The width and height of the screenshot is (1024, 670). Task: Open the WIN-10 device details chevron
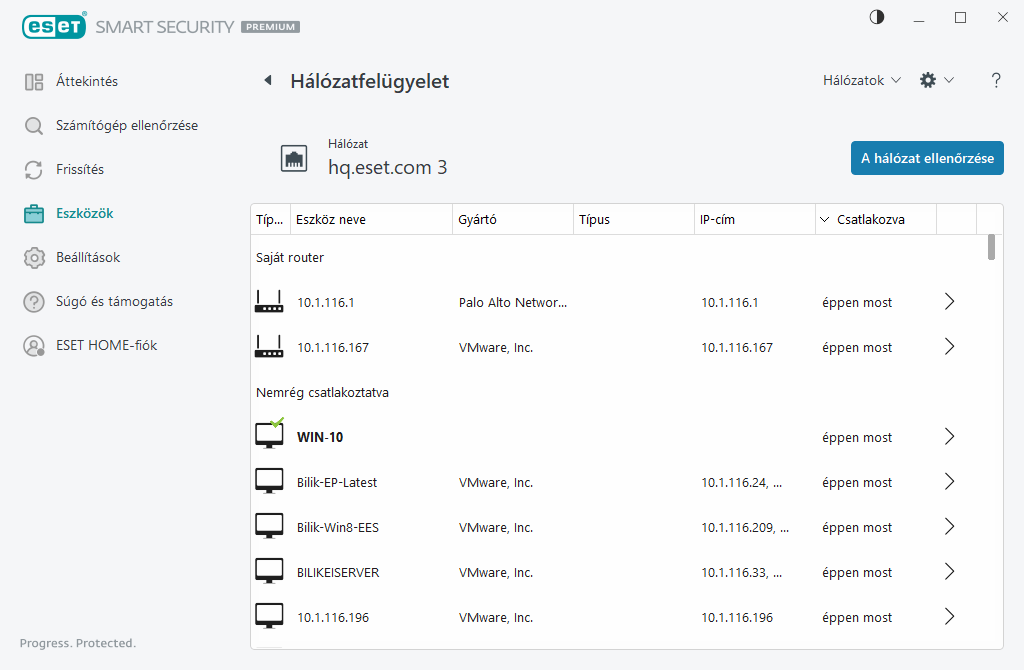(x=949, y=437)
